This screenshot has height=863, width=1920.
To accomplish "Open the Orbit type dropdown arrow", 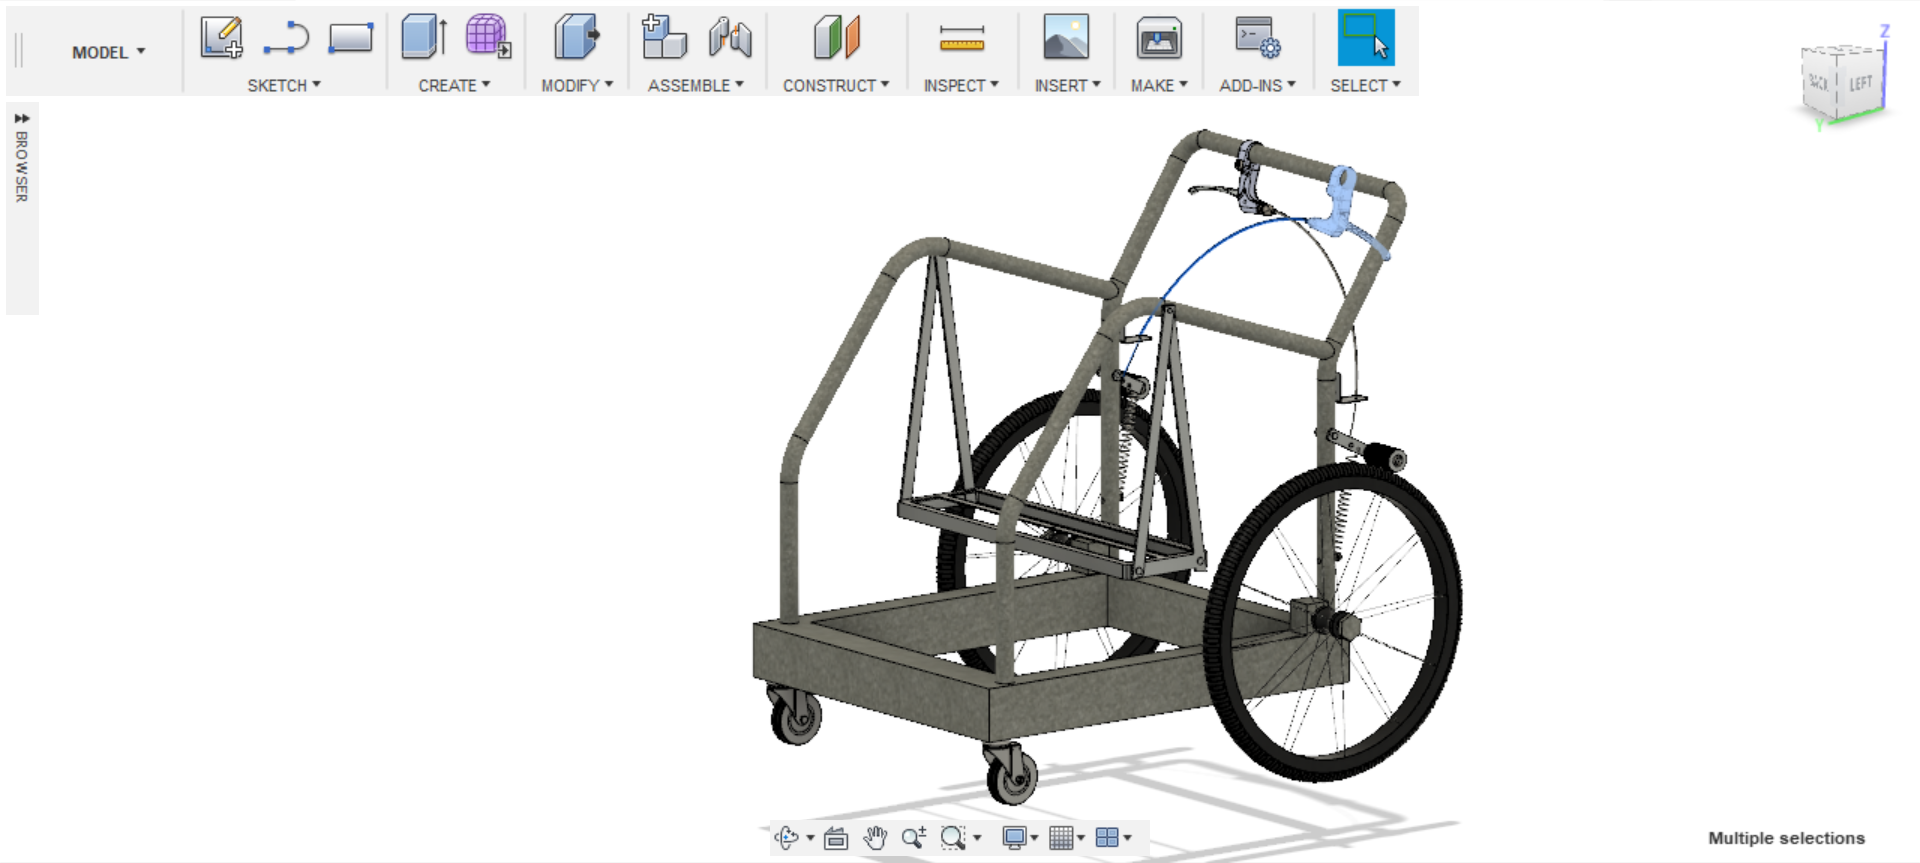I will tap(810, 838).
